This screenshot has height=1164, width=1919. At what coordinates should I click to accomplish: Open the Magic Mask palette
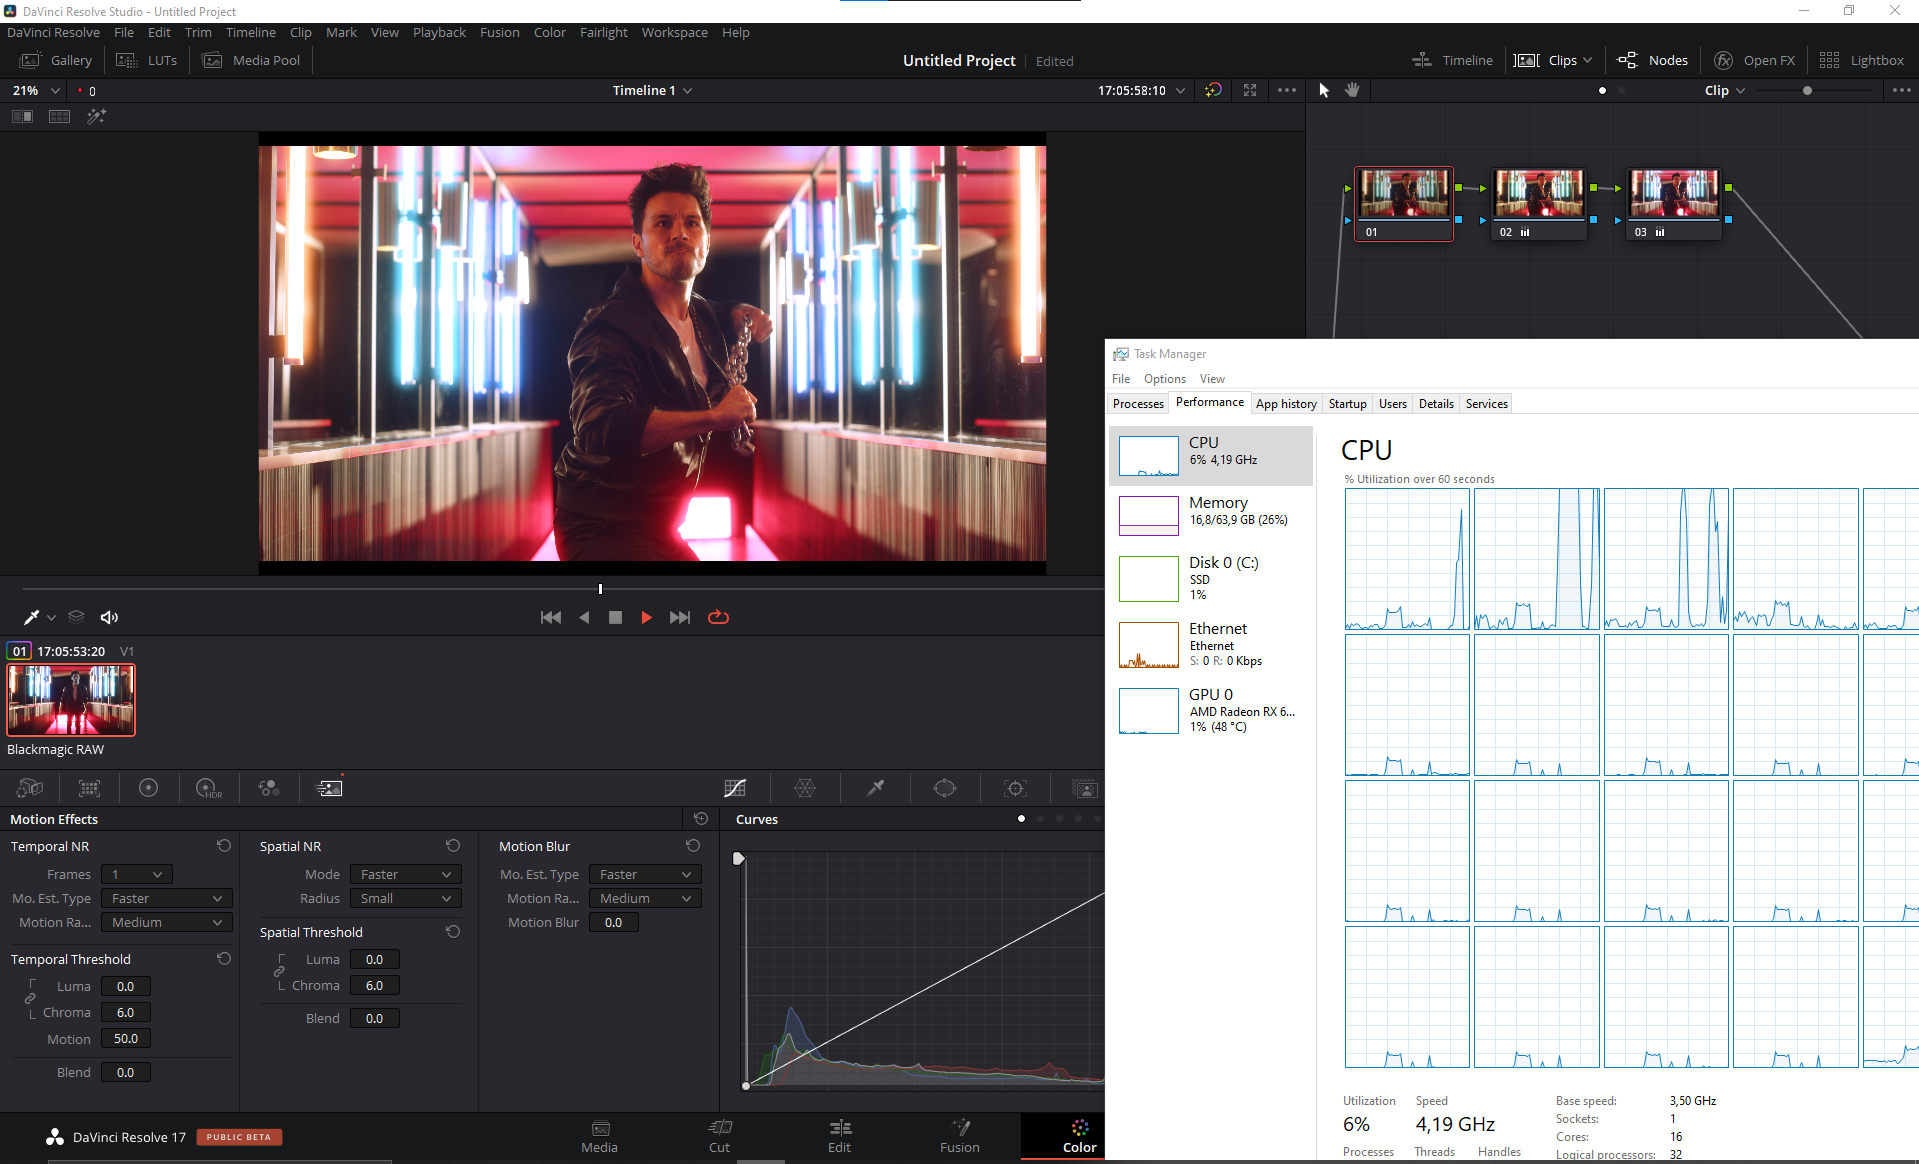pyautogui.click(x=1084, y=788)
